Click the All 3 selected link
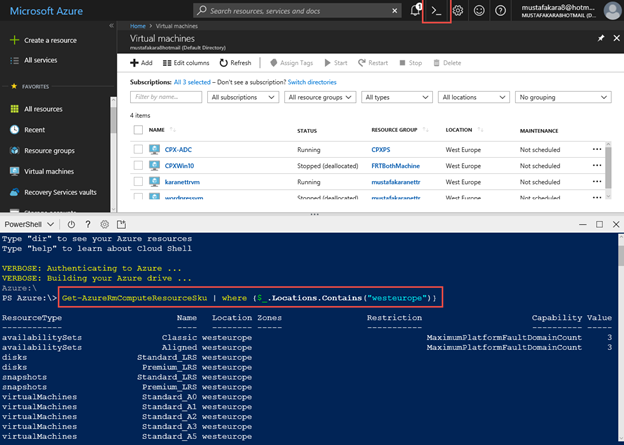This screenshot has height=445, width=624. [x=192, y=82]
